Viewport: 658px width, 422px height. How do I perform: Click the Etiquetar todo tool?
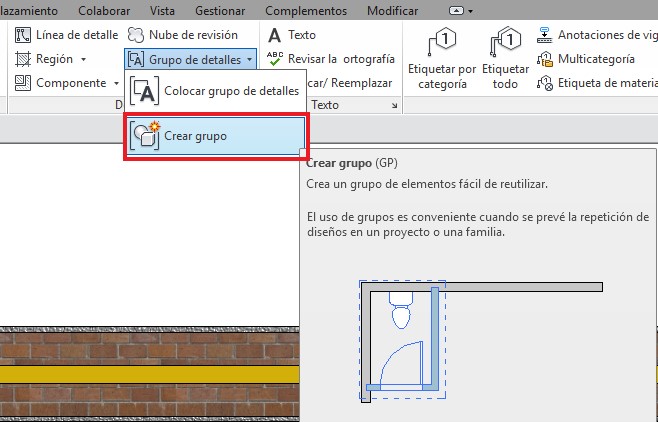click(x=506, y=58)
